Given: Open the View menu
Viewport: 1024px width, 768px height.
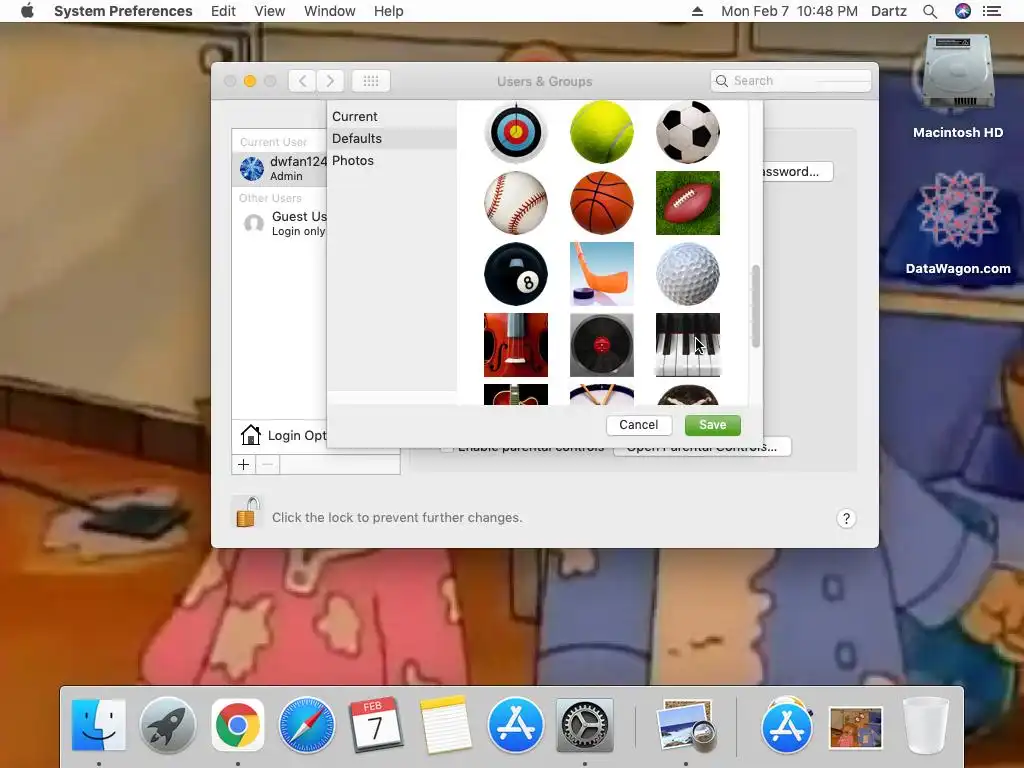Looking at the screenshot, I should [x=270, y=11].
